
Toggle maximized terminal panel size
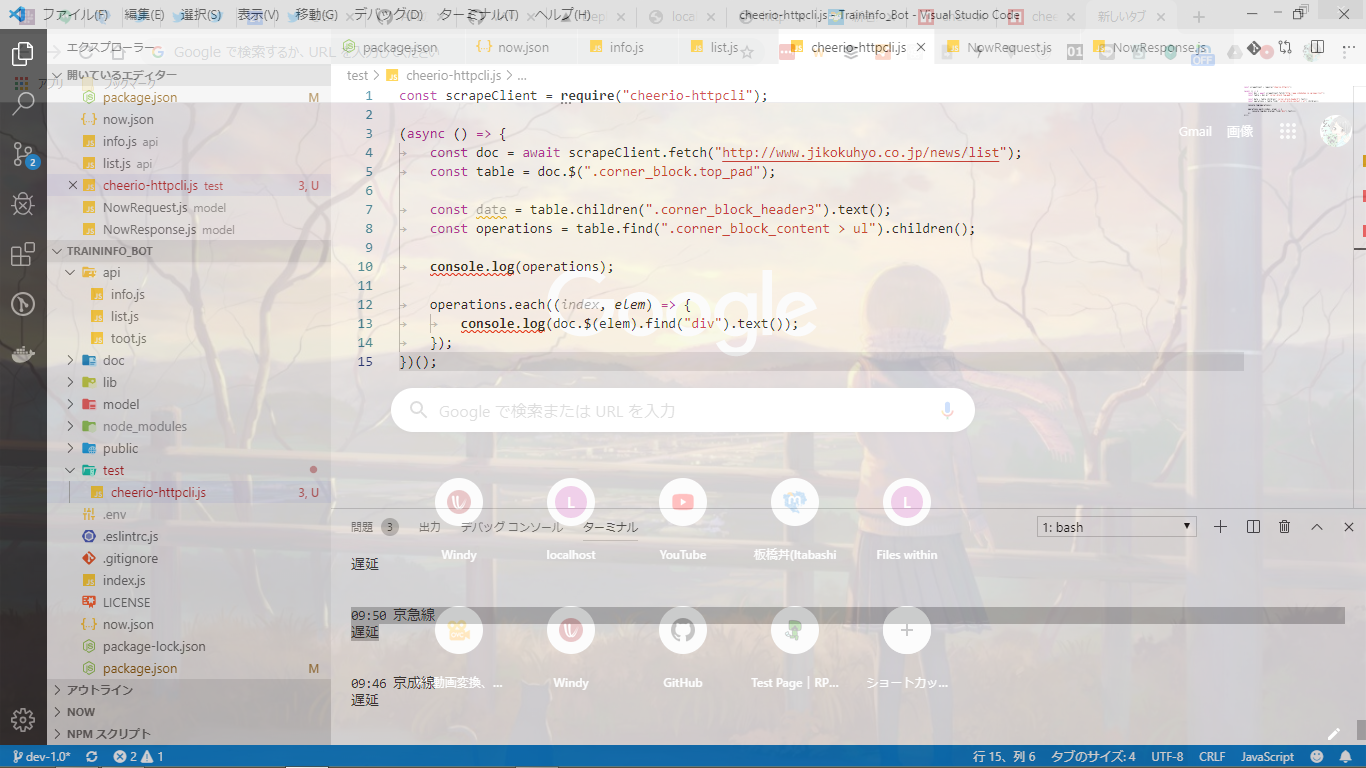(x=1317, y=527)
